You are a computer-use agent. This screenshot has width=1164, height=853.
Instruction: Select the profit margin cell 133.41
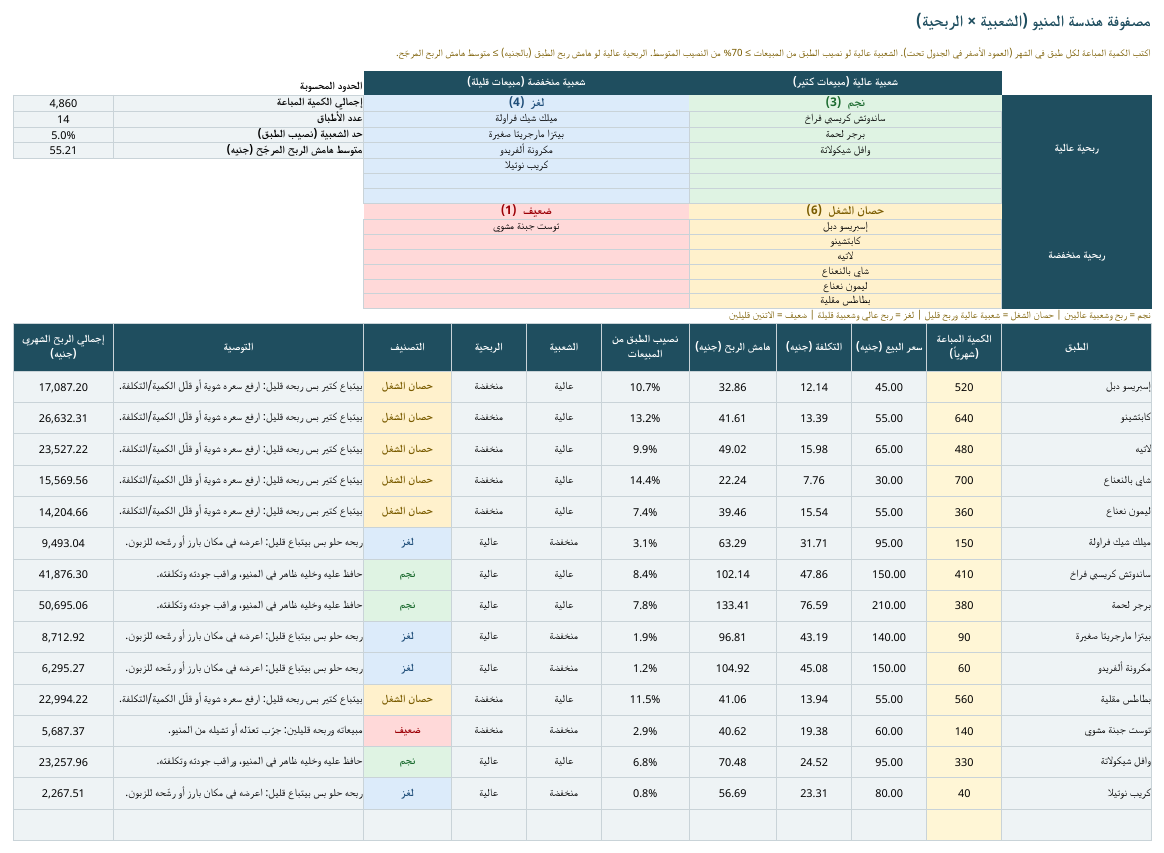pyautogui.click(x=733, y=605)
